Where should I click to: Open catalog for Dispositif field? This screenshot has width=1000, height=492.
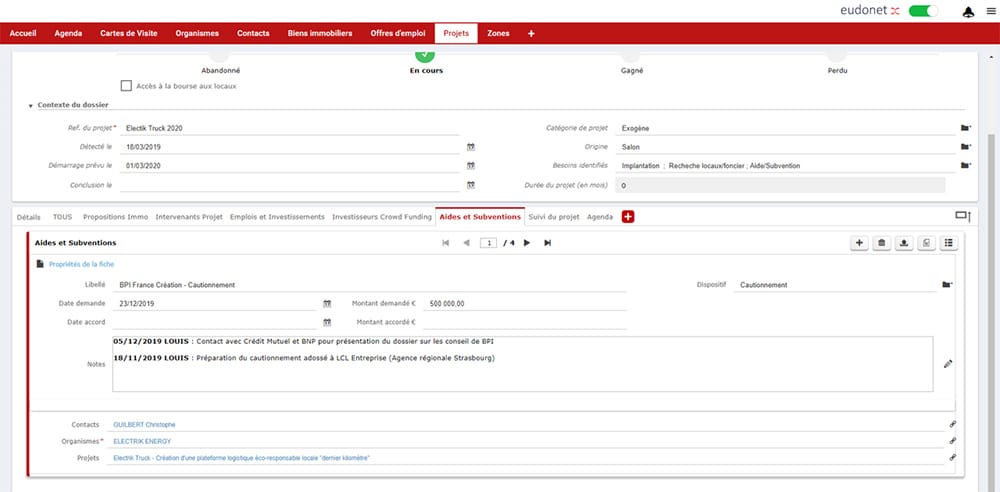click(x=947, y=285)
